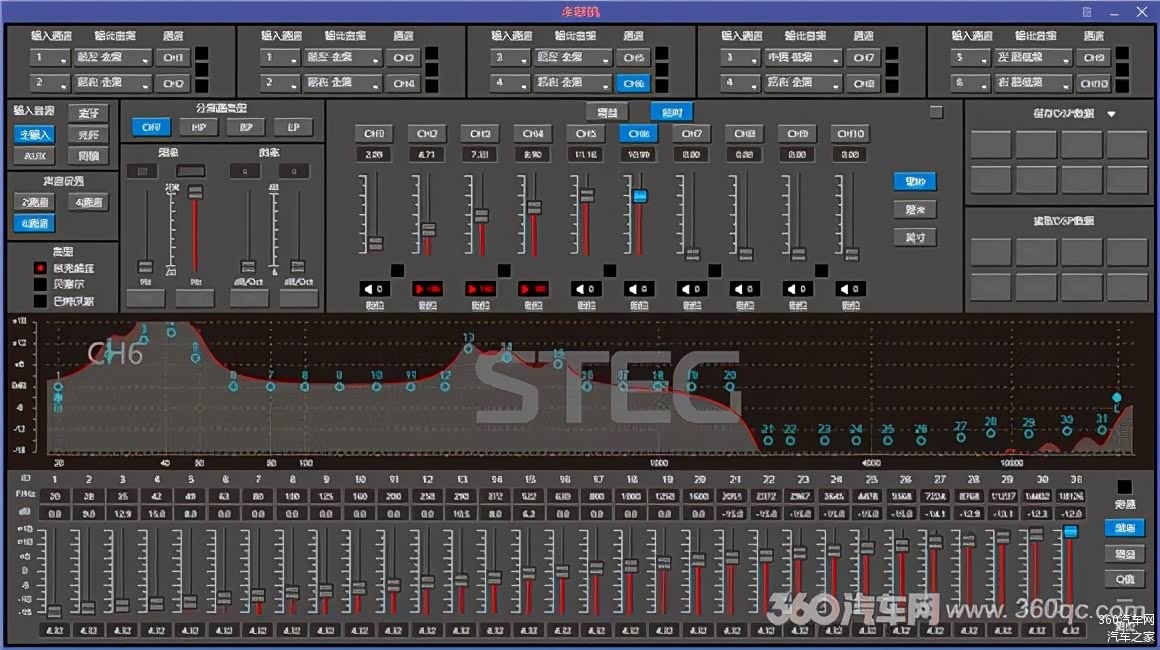Select the red-lit radio button in lower-left type panel
This screenshot has width=1160, height=650.
pos(41,268)
